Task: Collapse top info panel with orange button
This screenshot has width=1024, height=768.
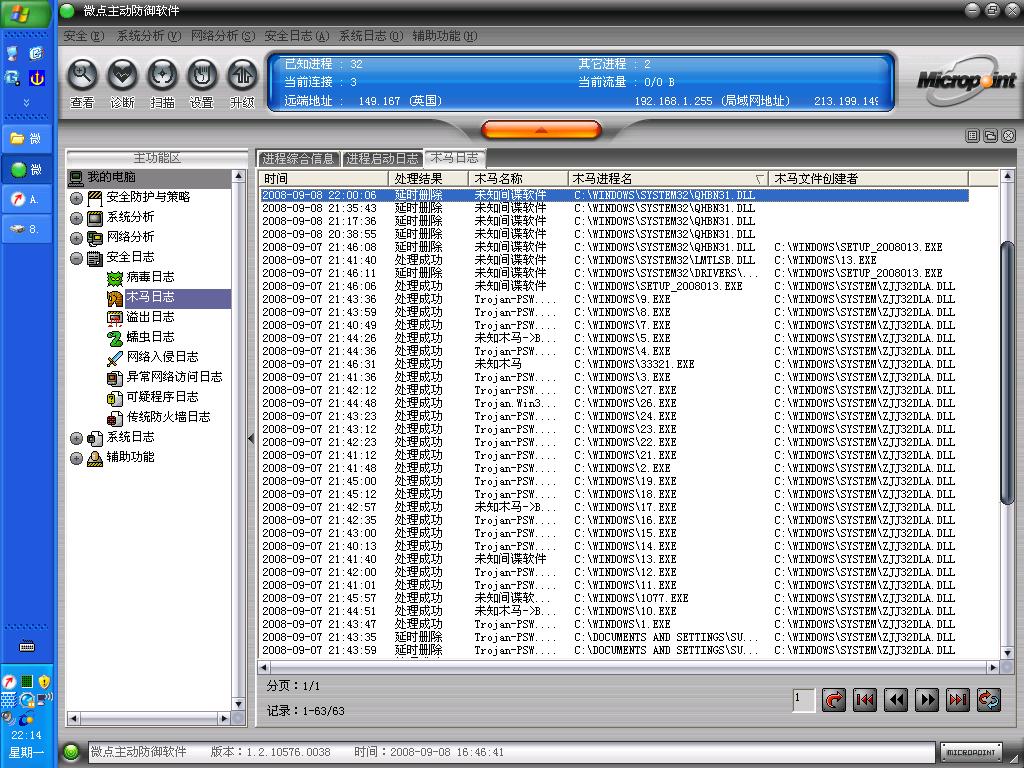Action: point(541,129)
